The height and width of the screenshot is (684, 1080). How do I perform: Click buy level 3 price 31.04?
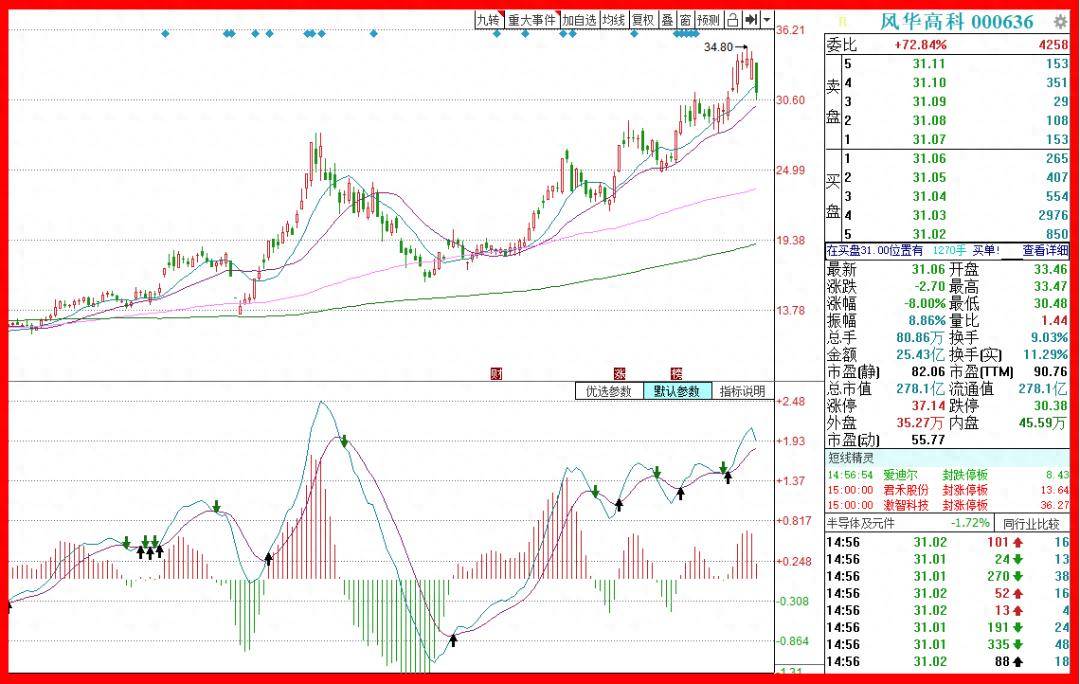(x=928, y=196)
